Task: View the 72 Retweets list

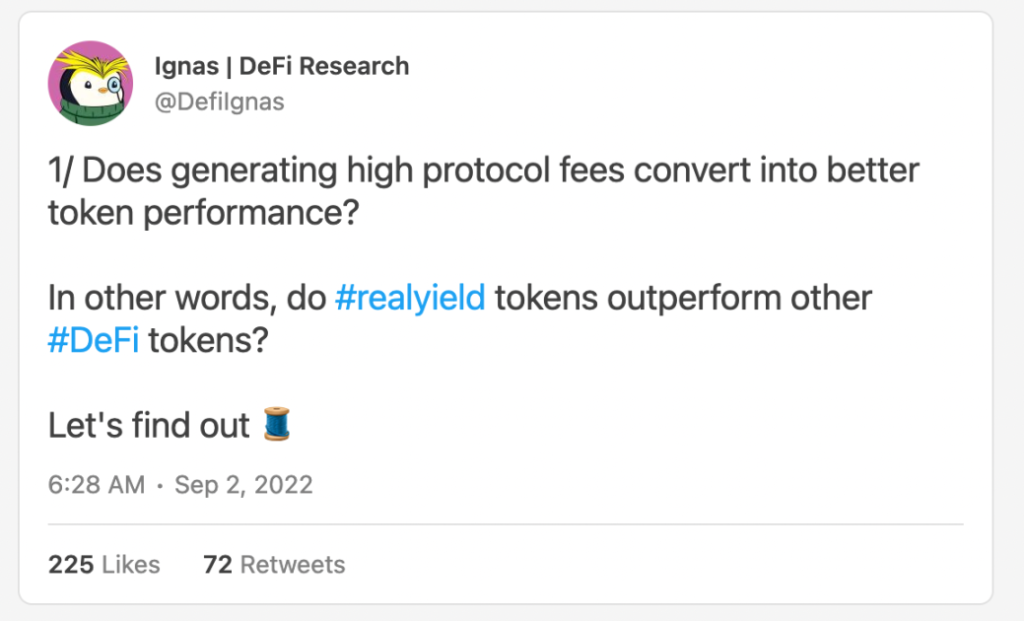Action: tap(274, 564)
